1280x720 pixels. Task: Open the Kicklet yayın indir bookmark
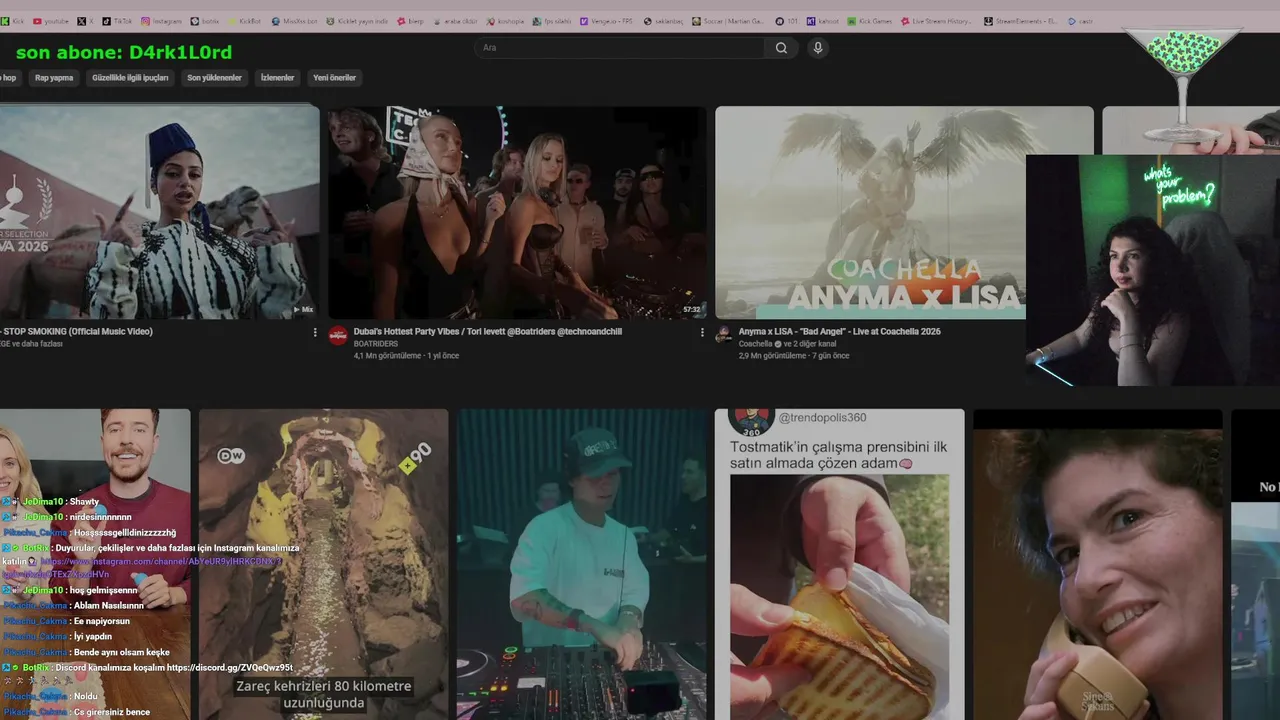(357, 21)
